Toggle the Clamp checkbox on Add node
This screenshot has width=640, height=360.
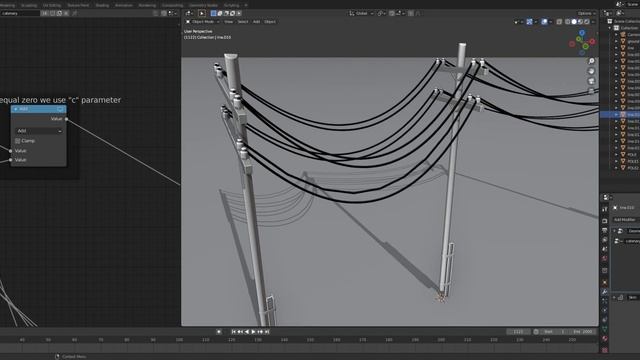pos(18,141)
